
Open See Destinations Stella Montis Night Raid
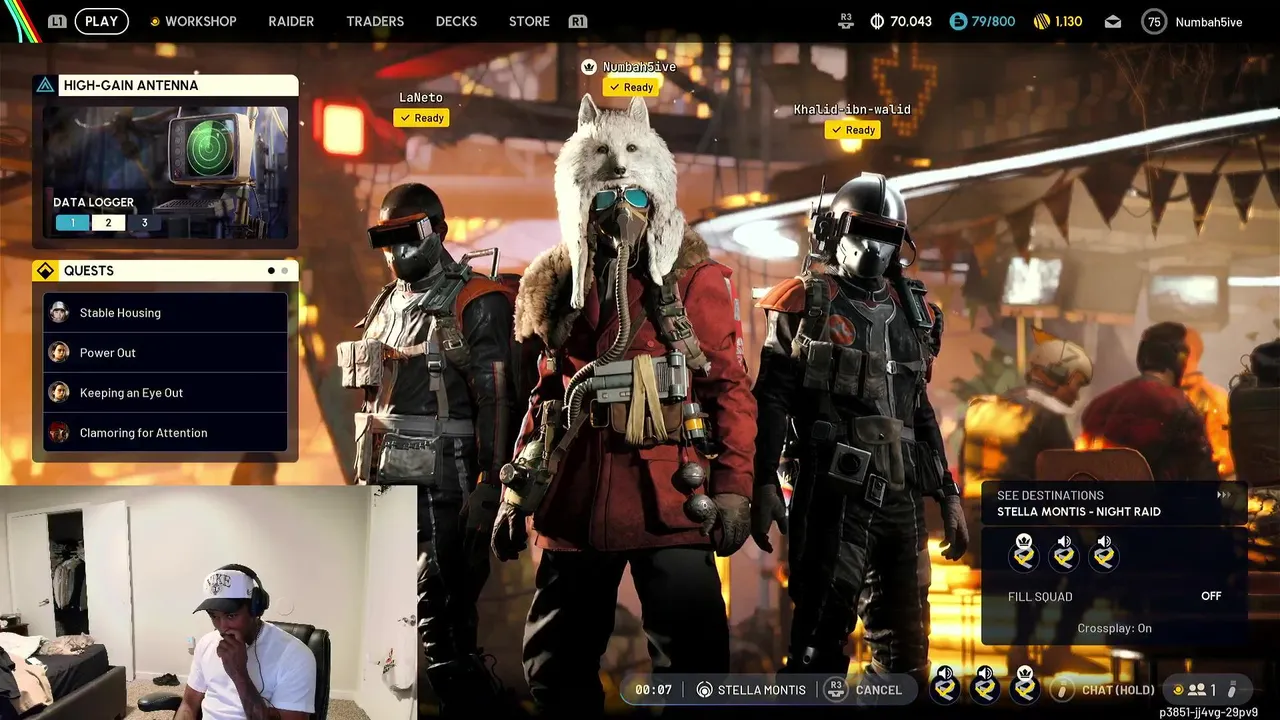(1114, 503)
